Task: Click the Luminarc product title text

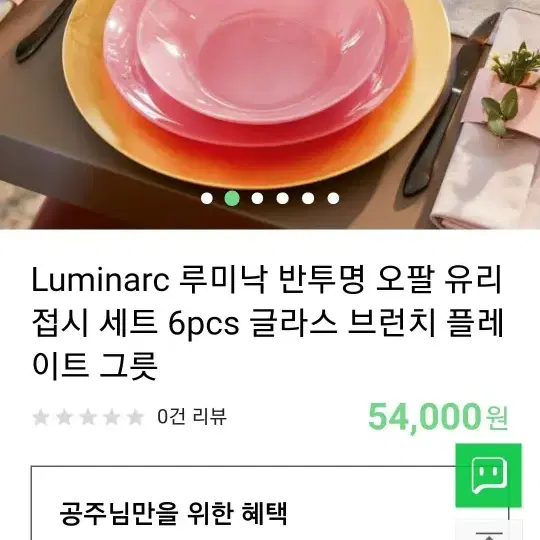Action: point(267,323)
